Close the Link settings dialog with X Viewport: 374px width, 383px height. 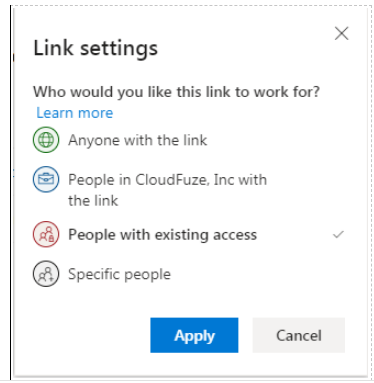(342, 33)
